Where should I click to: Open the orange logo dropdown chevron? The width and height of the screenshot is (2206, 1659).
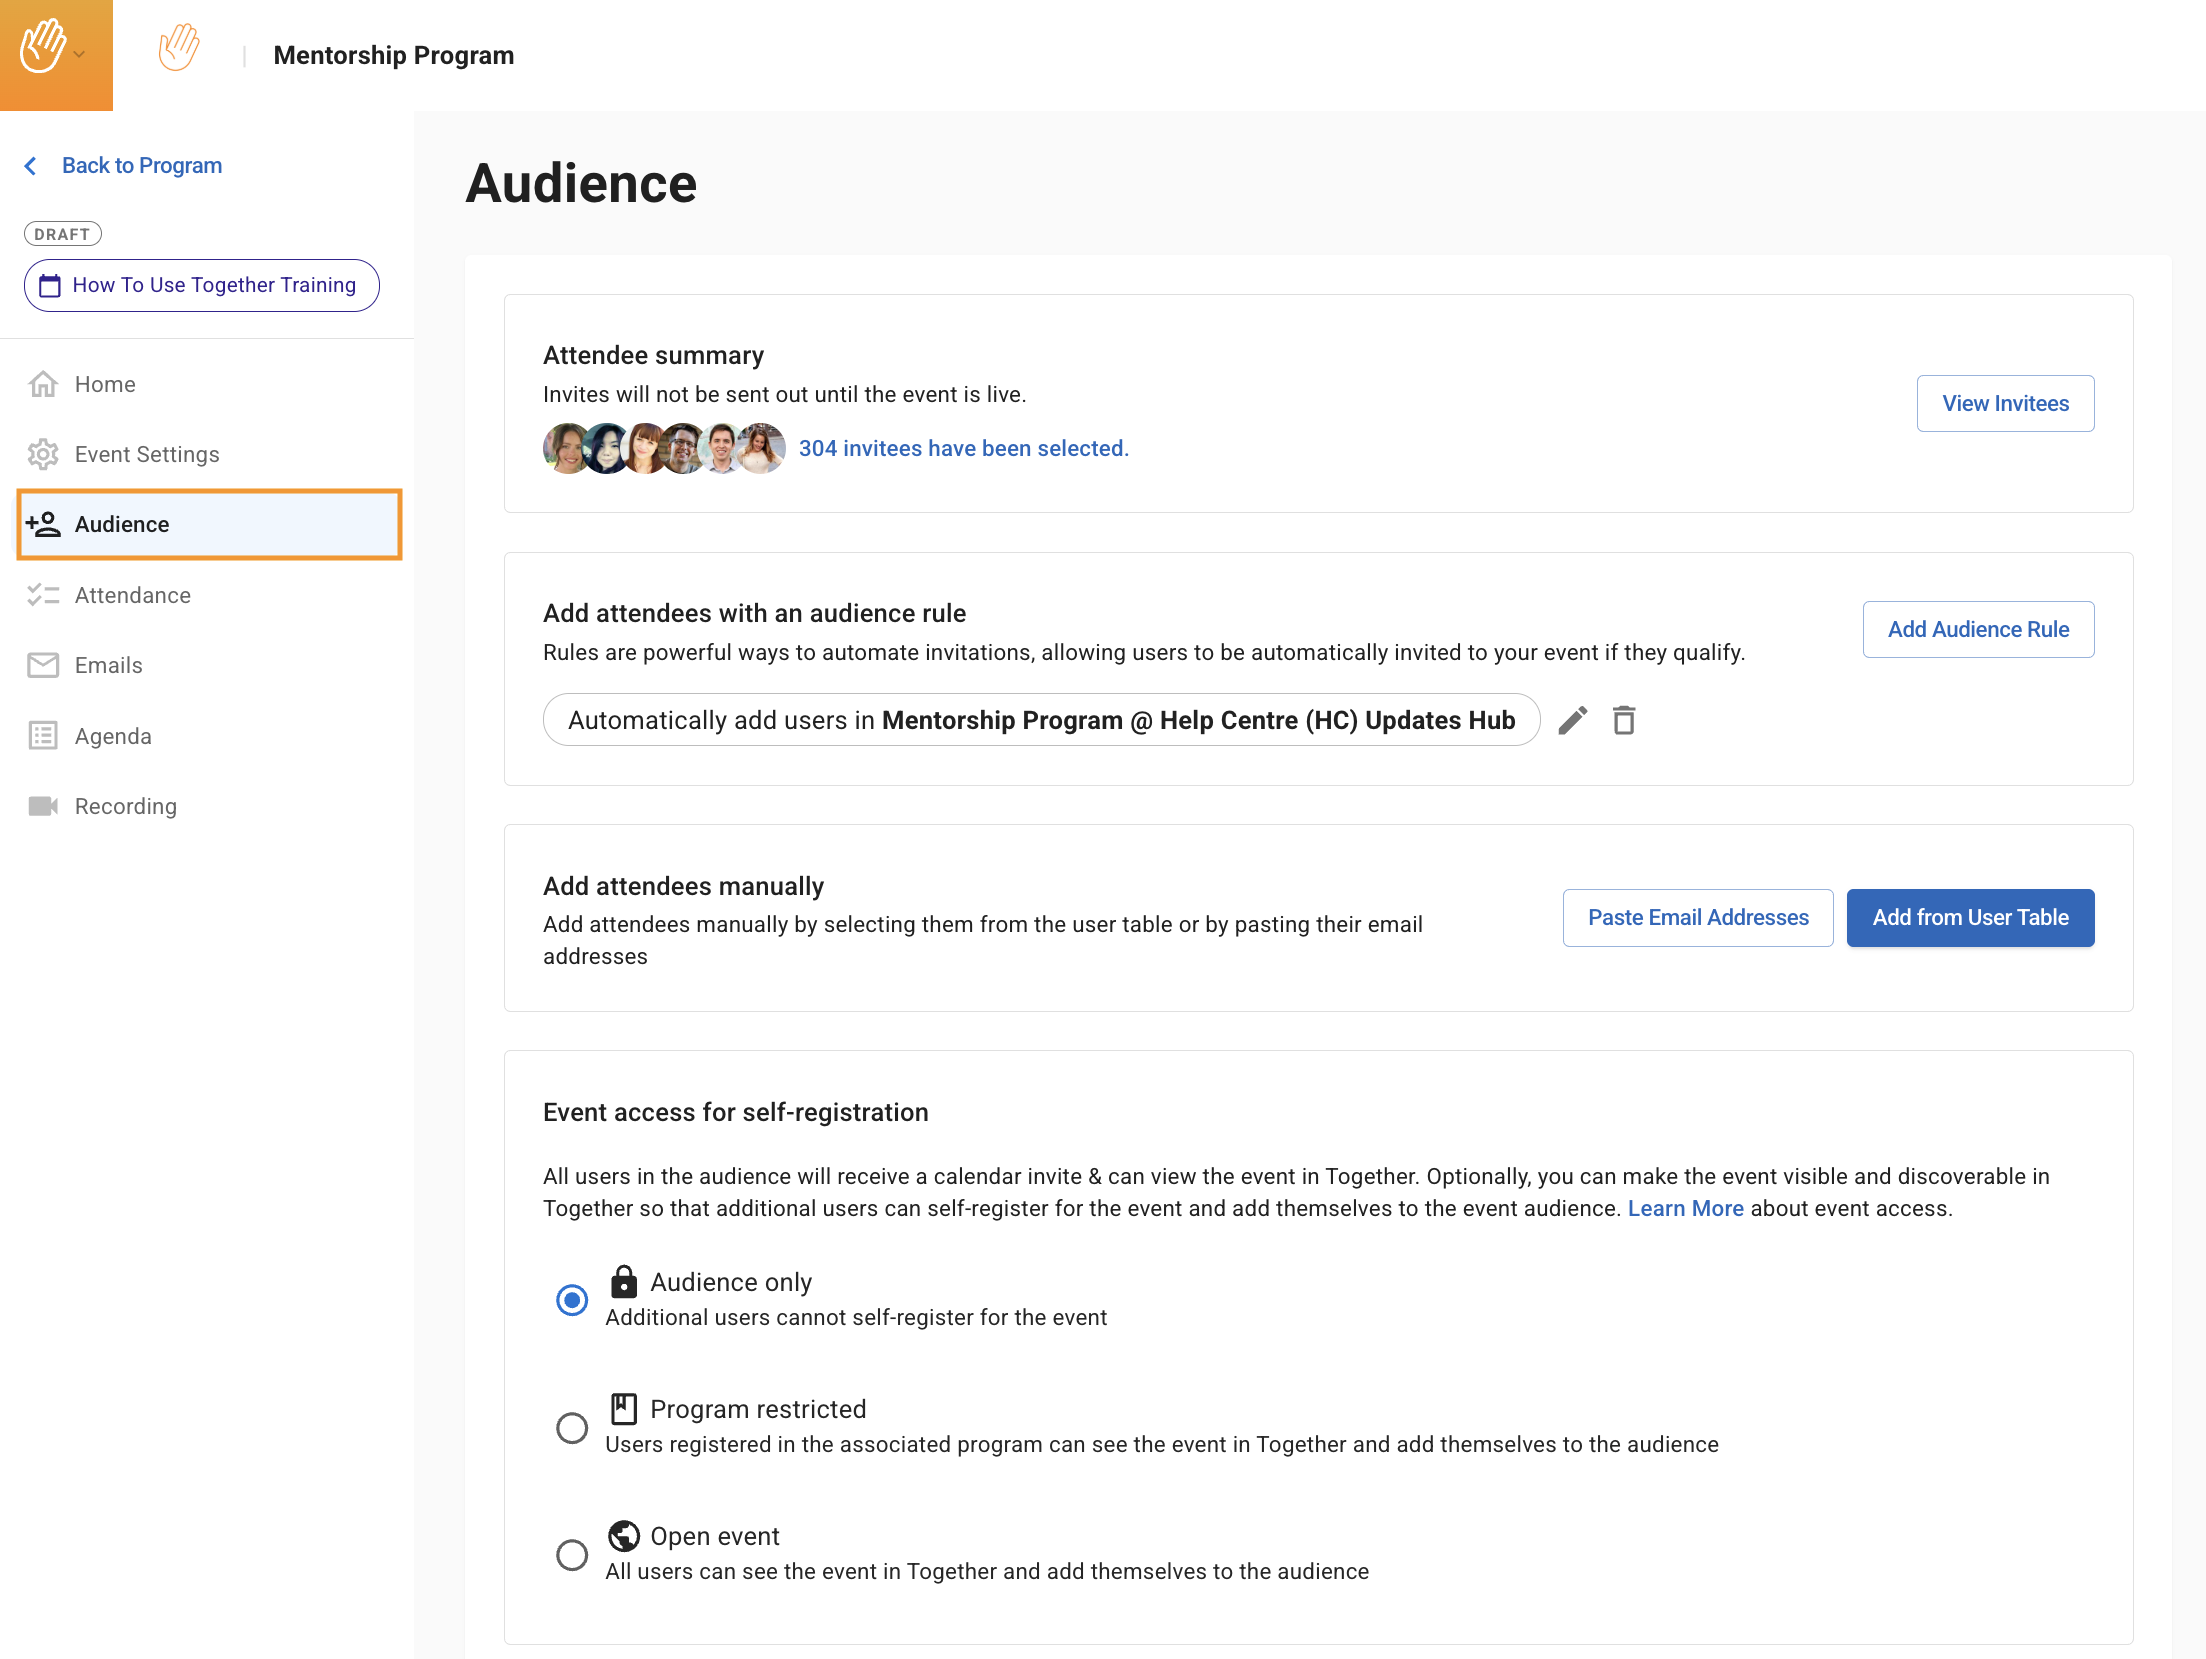[80, 55]
